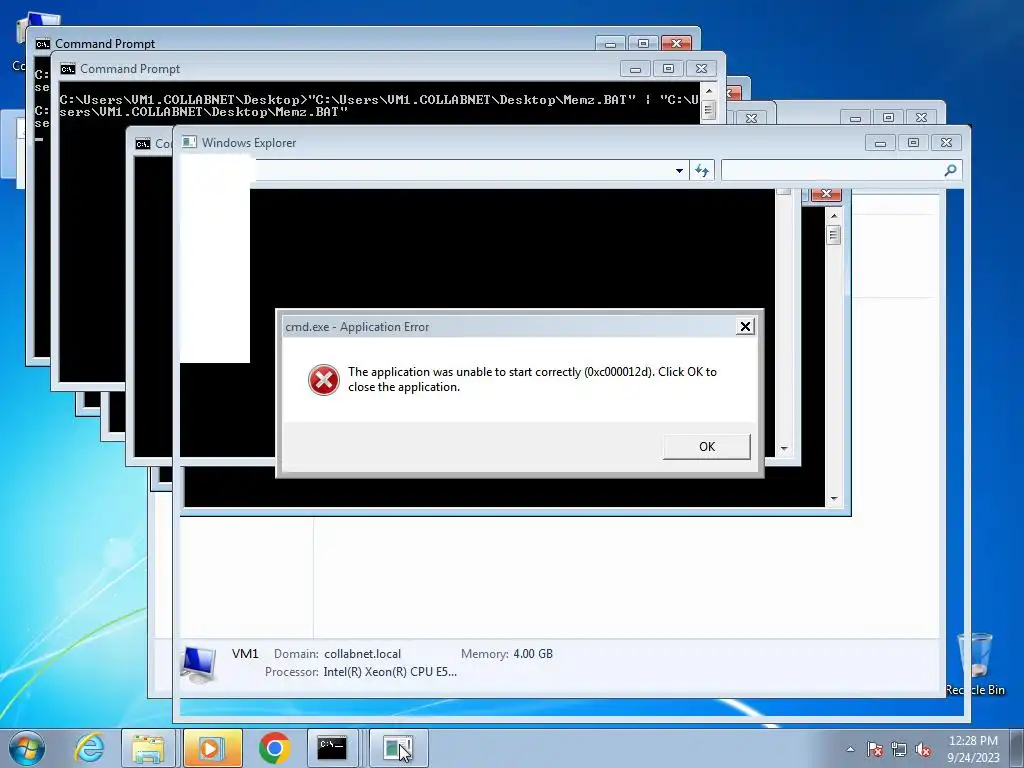The image size is (1024, 768).
Task: Launch Google Chrome from the taskbar
Action: pos(274,748)
